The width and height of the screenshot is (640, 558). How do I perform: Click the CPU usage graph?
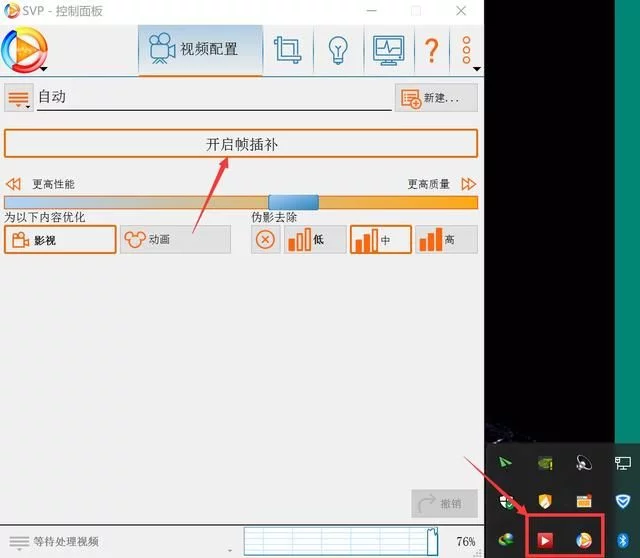[x=341, y=541]
